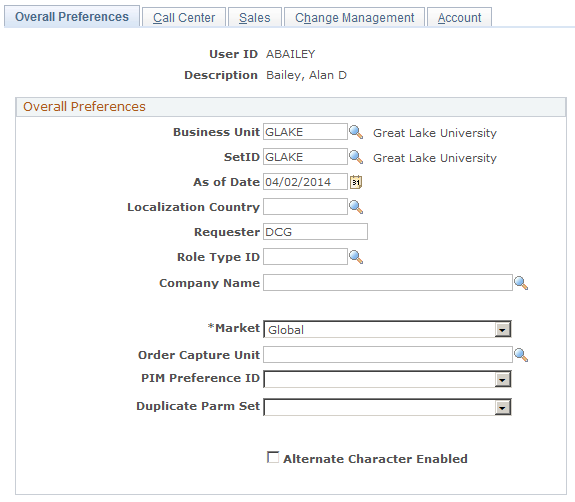
Task: Click the Duplicate Parm Set field label
Action: 198,406
